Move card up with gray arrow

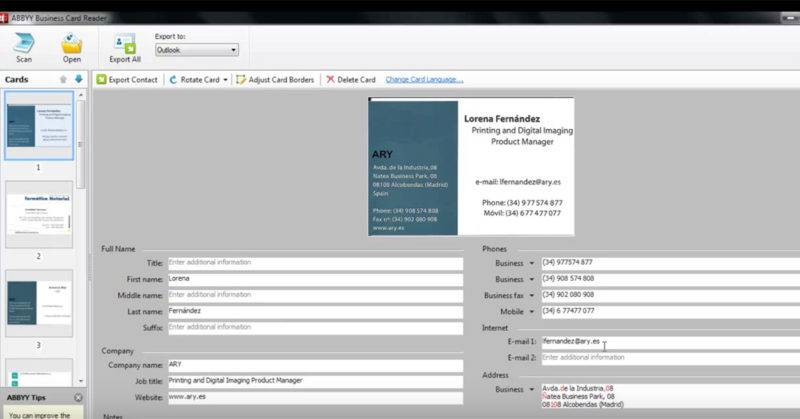point(63,80)
